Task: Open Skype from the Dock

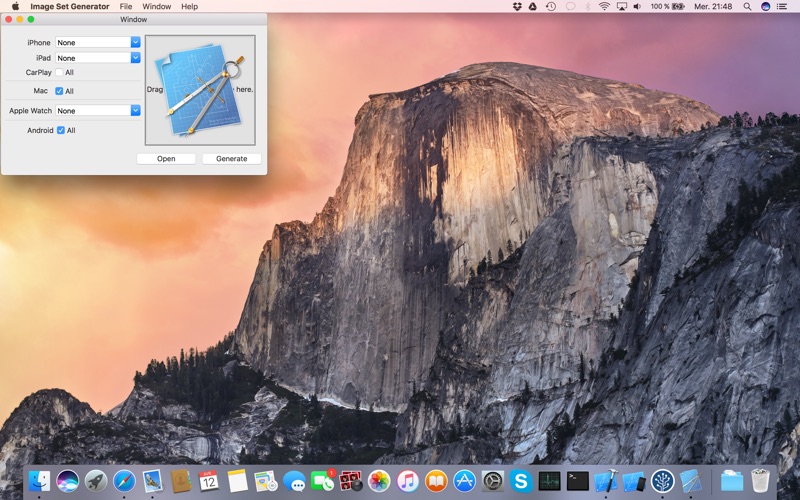Action: pyautogui.click(x=521, y=481)
